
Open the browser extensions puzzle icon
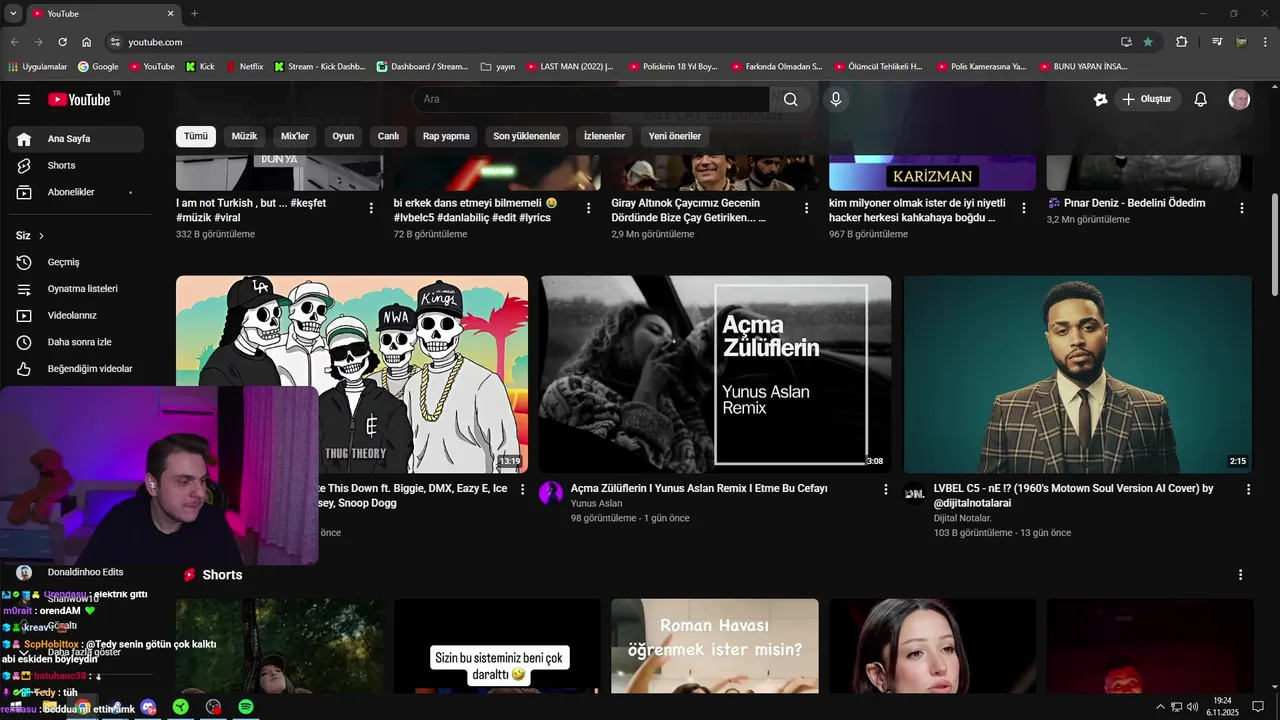[1182, 42]
